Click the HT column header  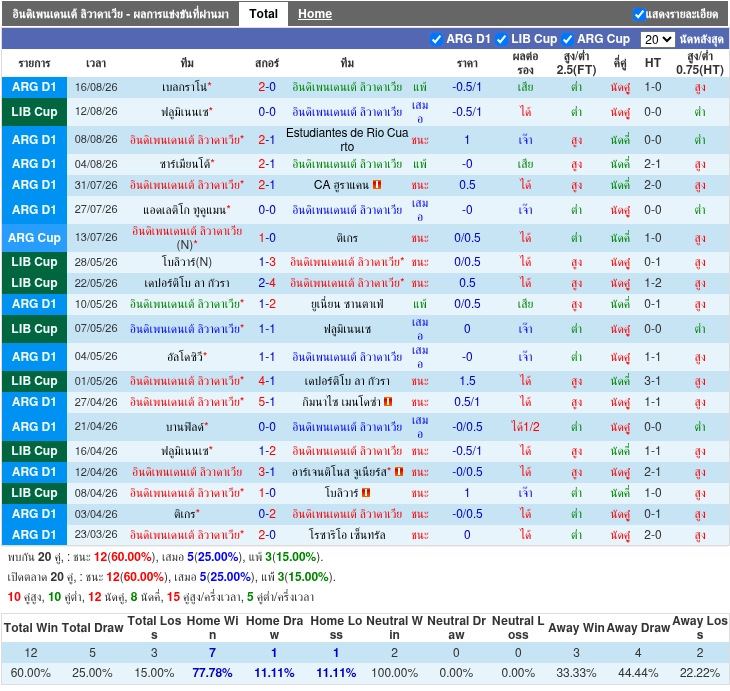tap(652, 63)
